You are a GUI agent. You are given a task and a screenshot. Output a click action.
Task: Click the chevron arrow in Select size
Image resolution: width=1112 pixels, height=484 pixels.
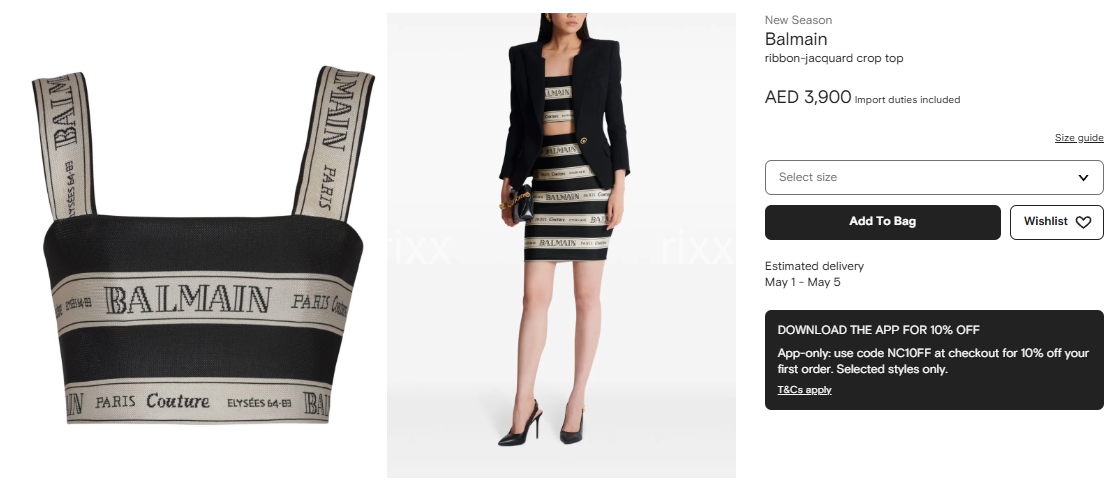pyautogui.click(x=1083, y=177)
